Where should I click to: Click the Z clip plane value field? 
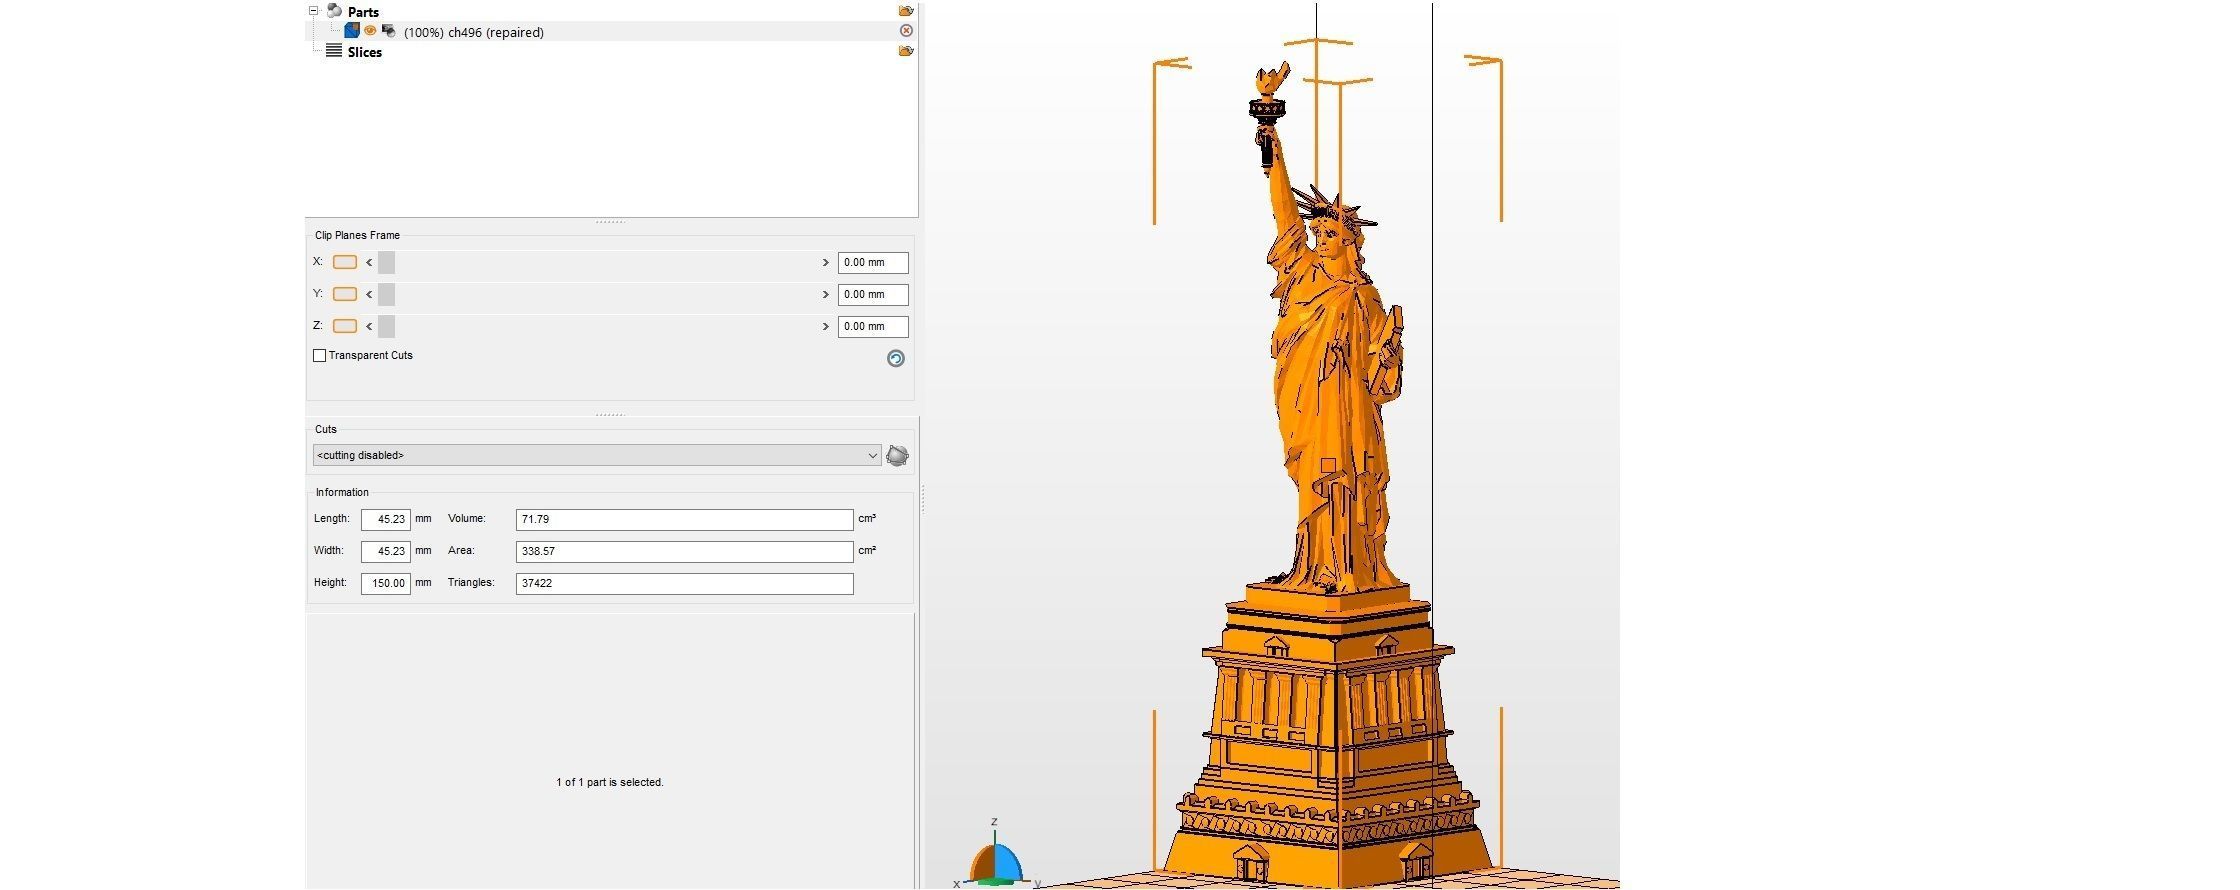[x=873, y=327]
